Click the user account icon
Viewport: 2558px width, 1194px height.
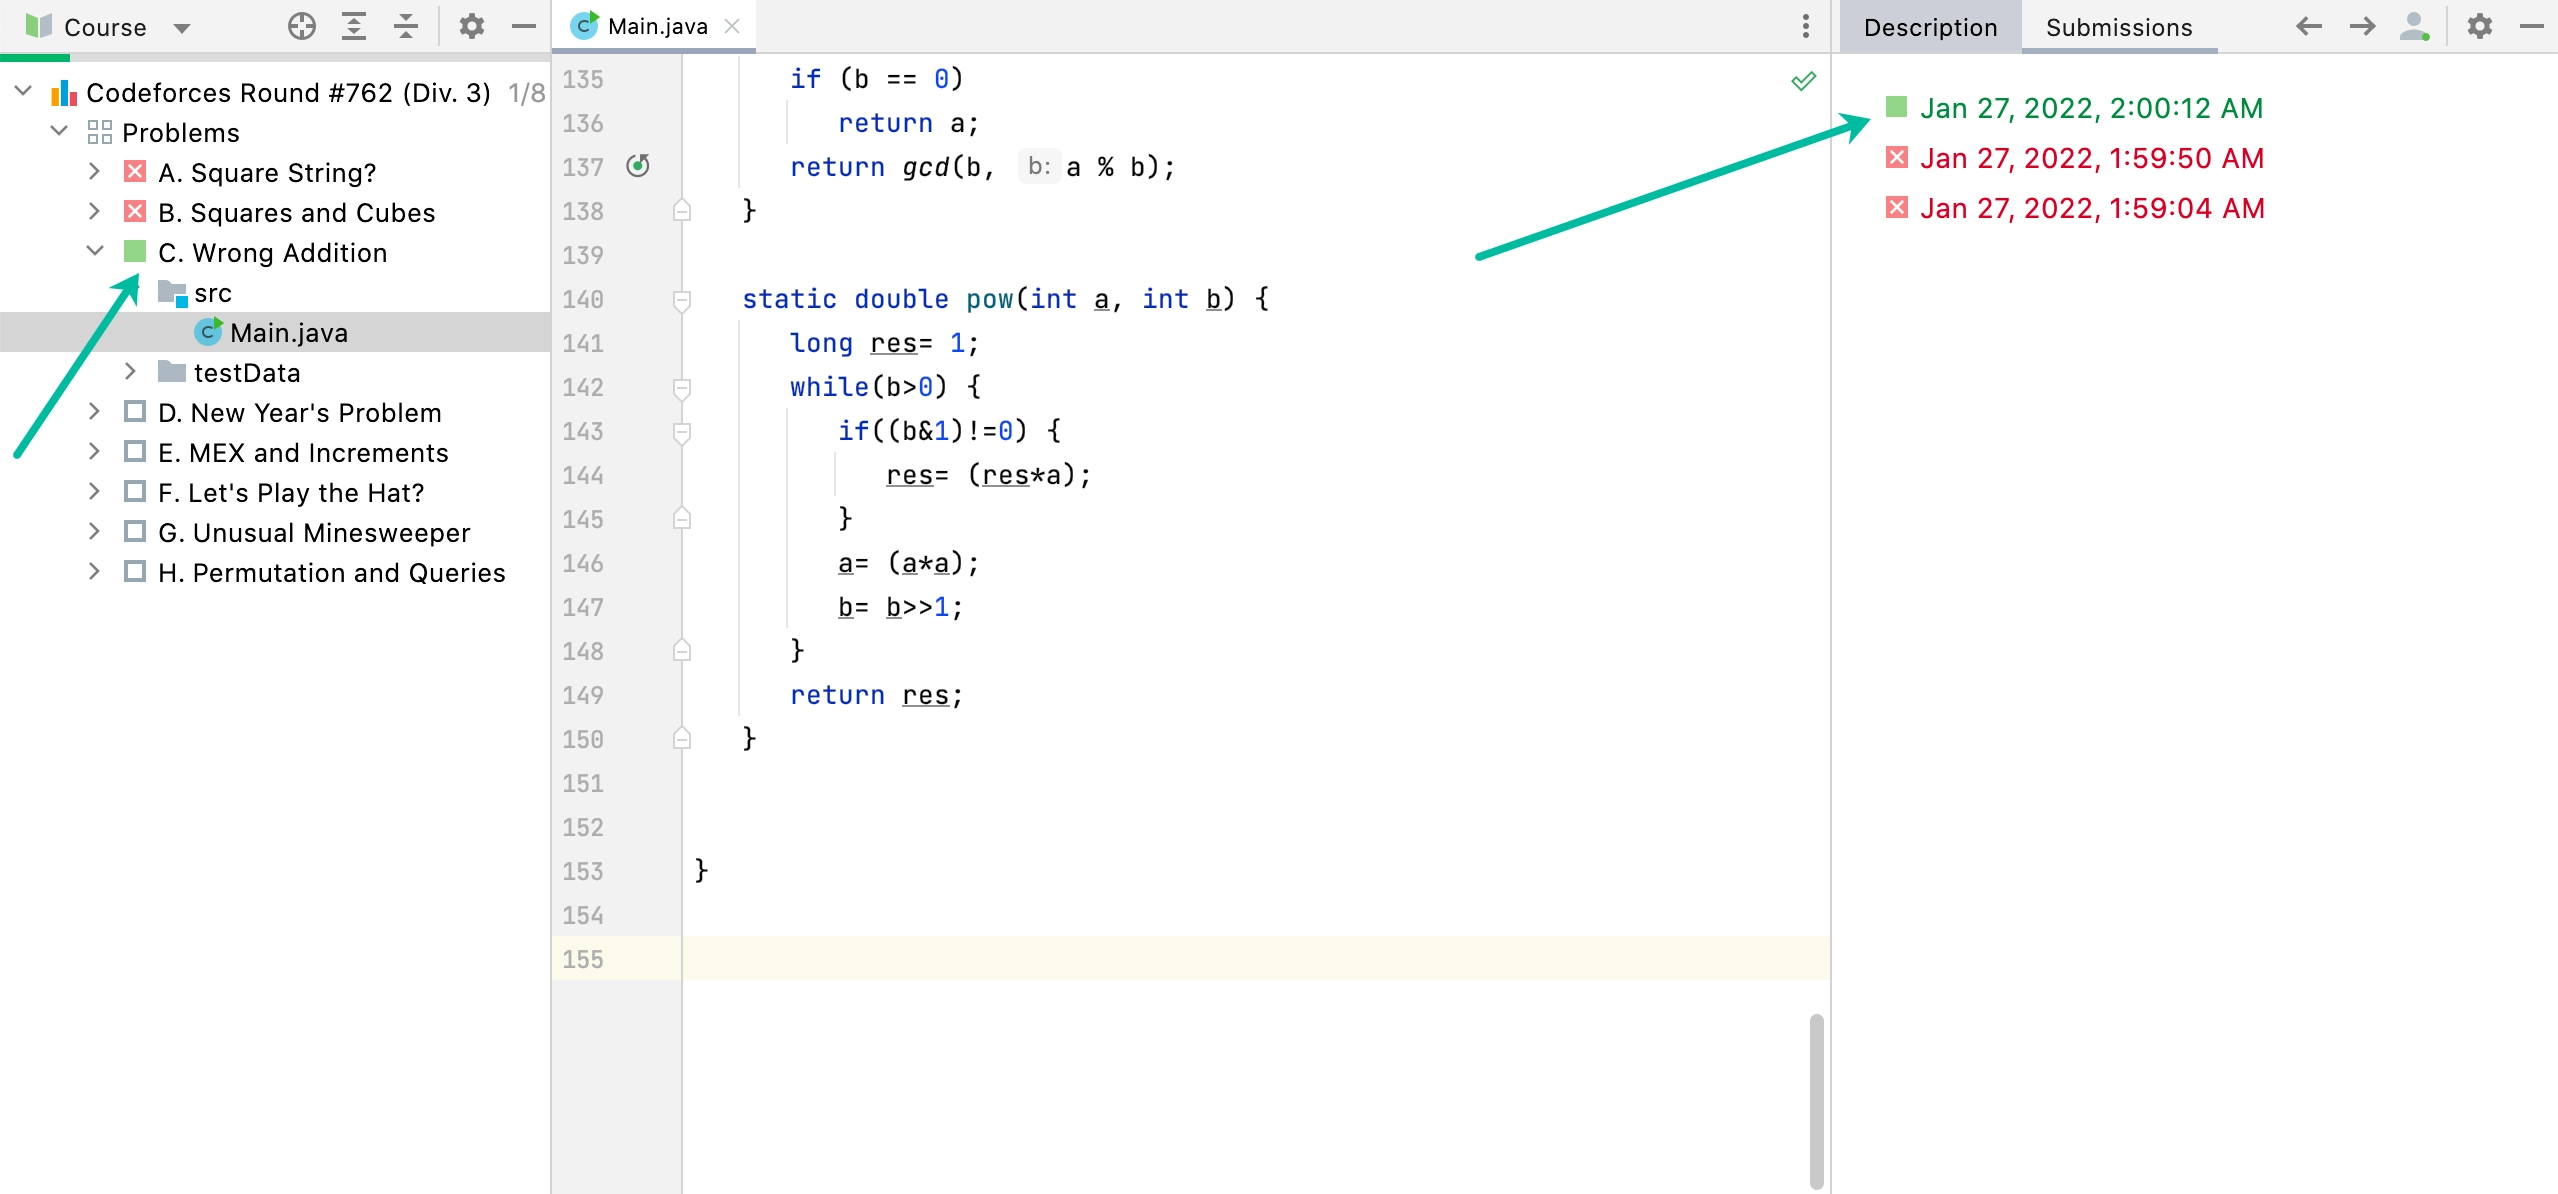tap(2415, 26)
